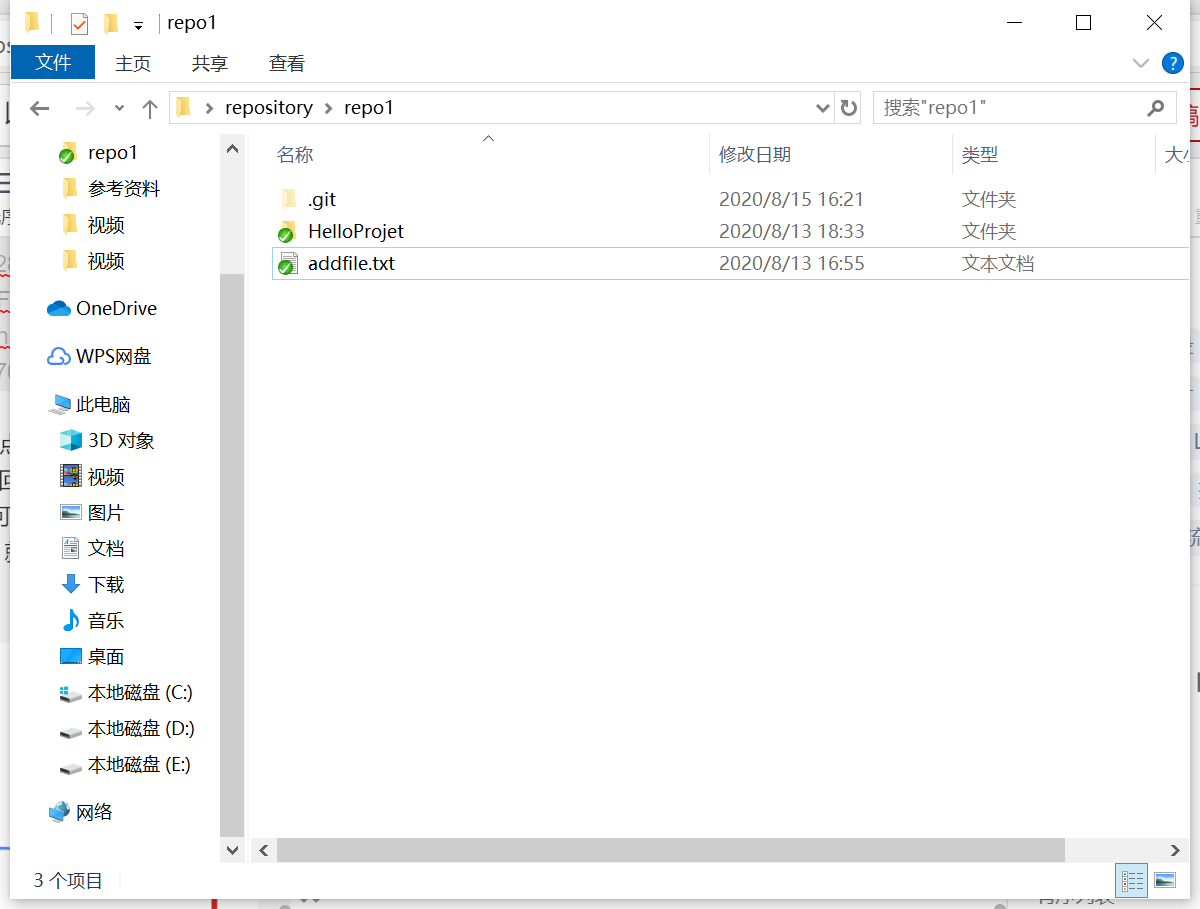The height and width of the screenshot is (909, 1200).
Task: Click the blue Help question mark icon
Action: point(1172,63)
